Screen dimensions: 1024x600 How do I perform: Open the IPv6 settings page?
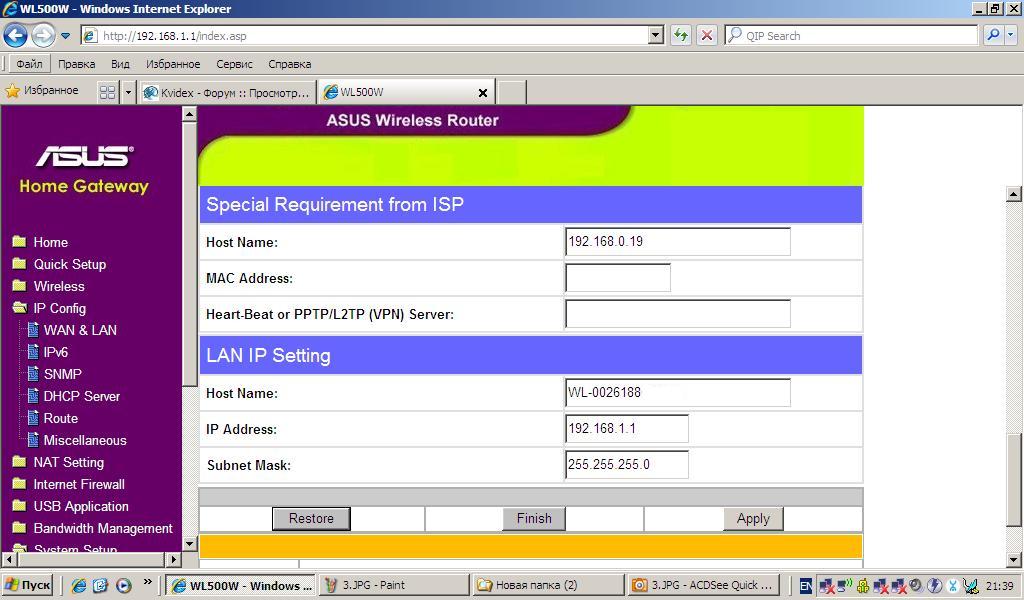[x=48, y=353]
